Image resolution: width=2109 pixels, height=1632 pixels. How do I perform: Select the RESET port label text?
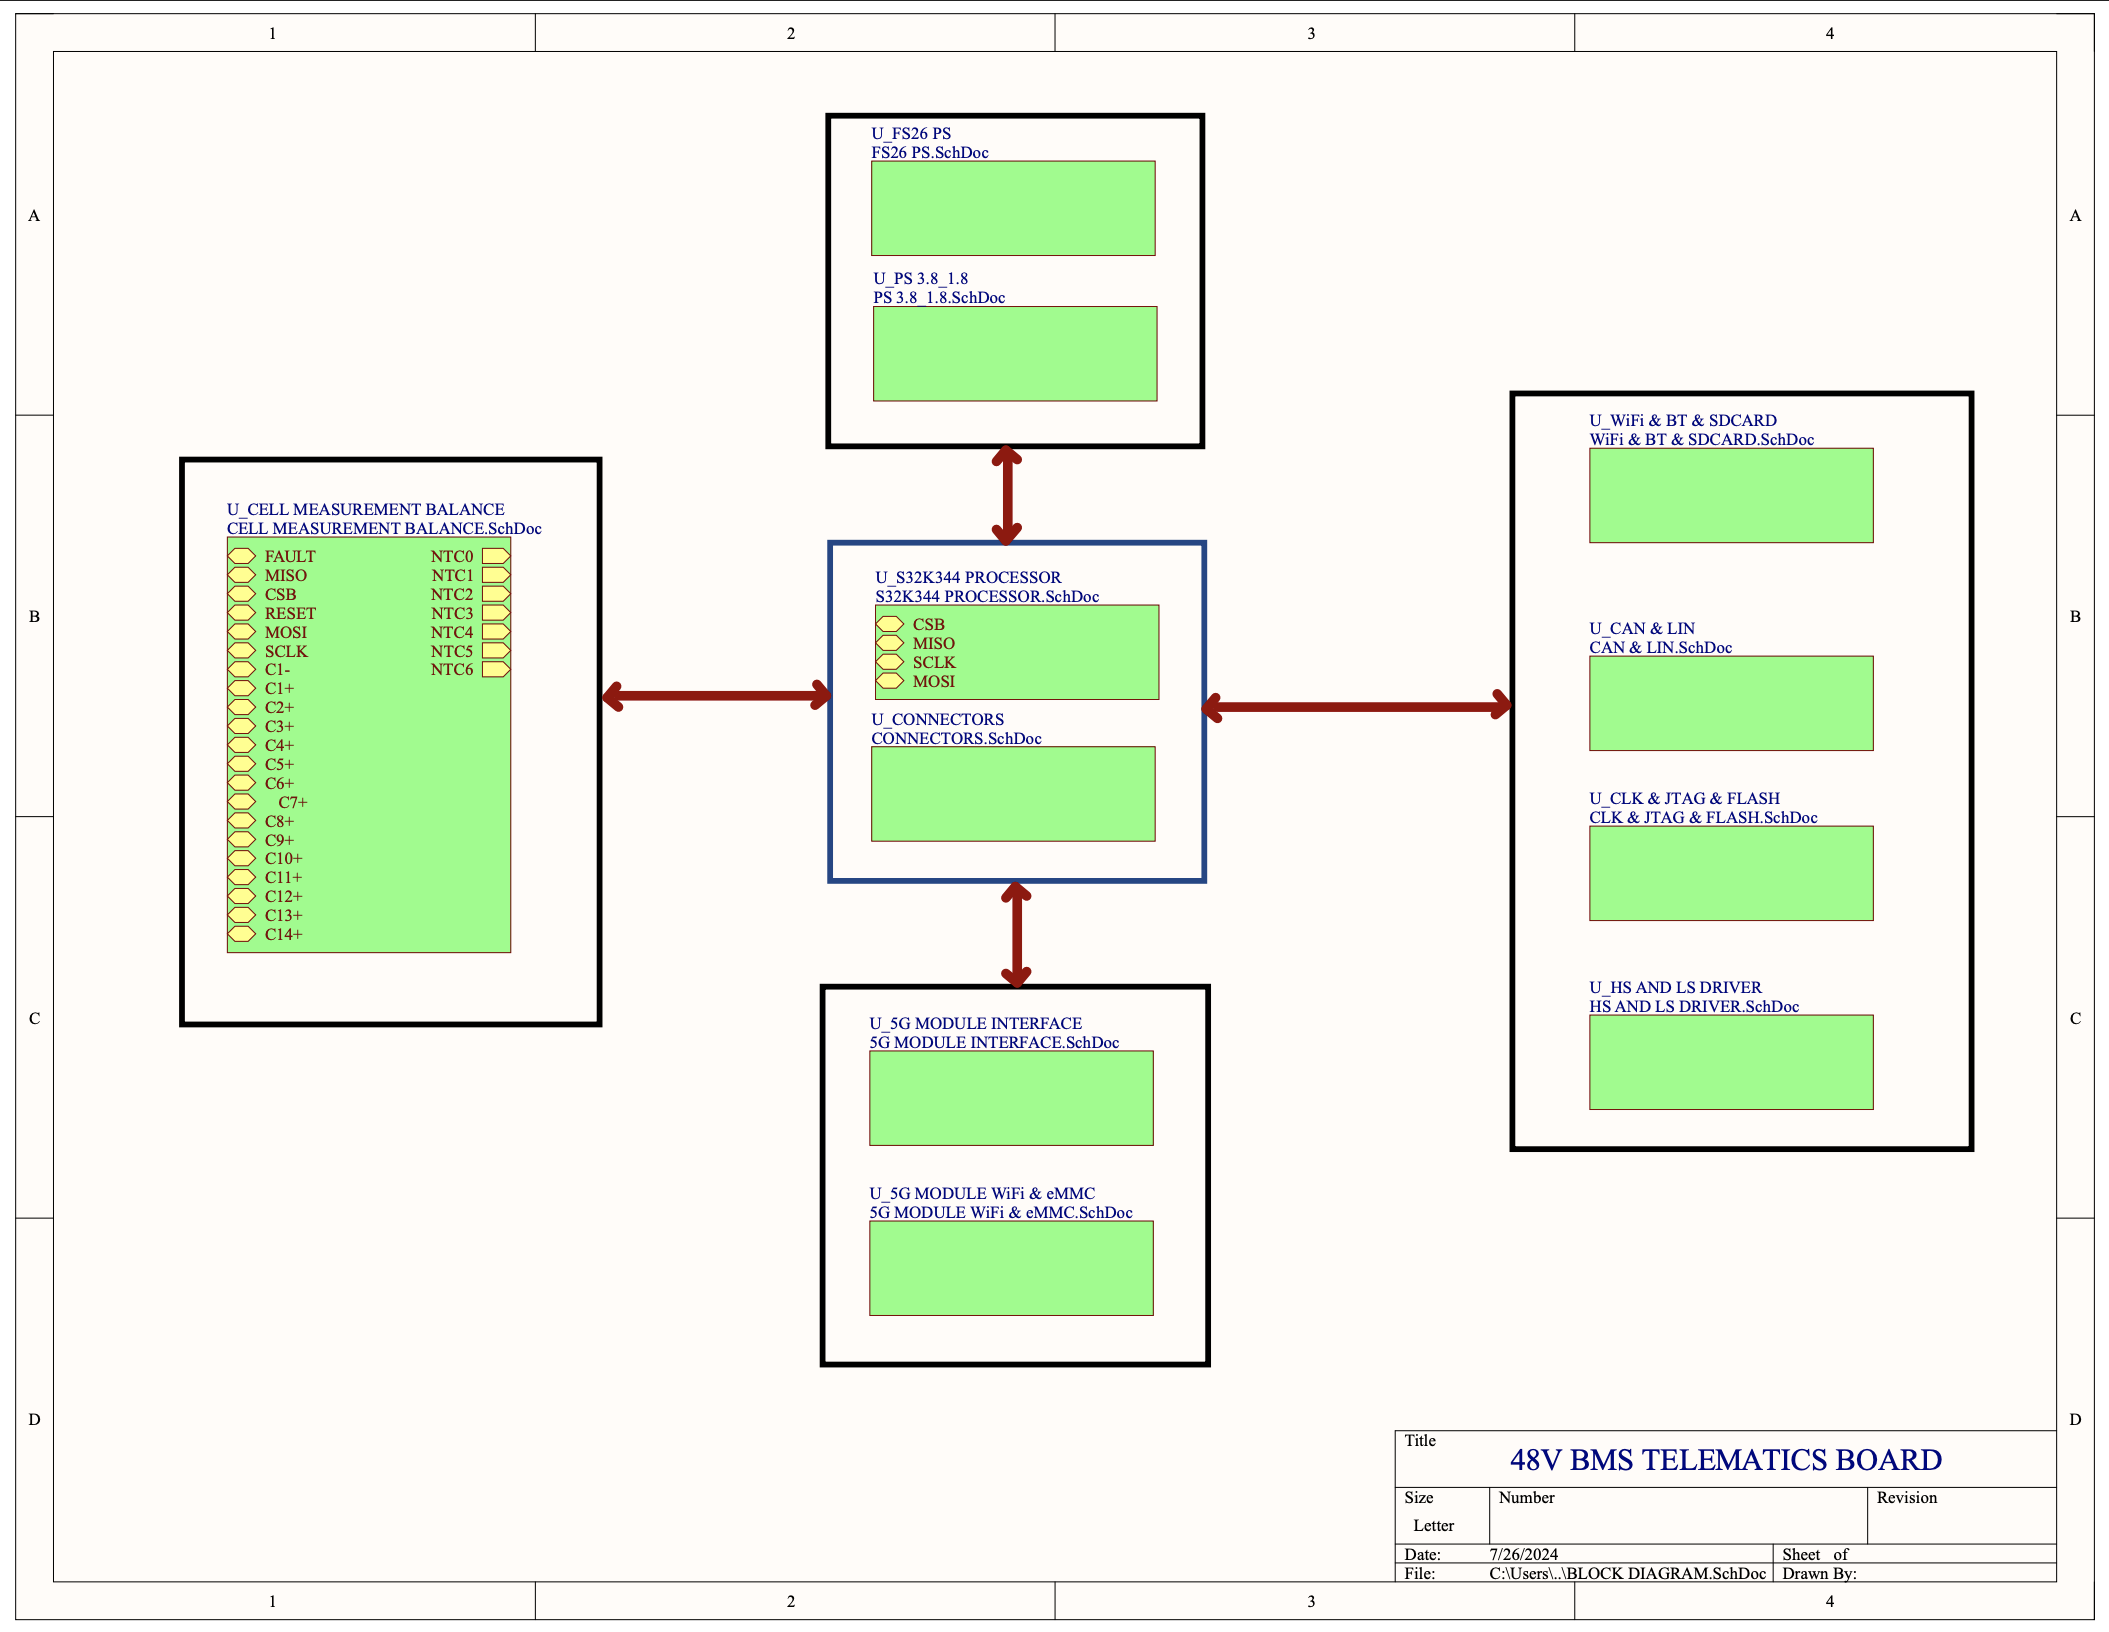[290, 613]
